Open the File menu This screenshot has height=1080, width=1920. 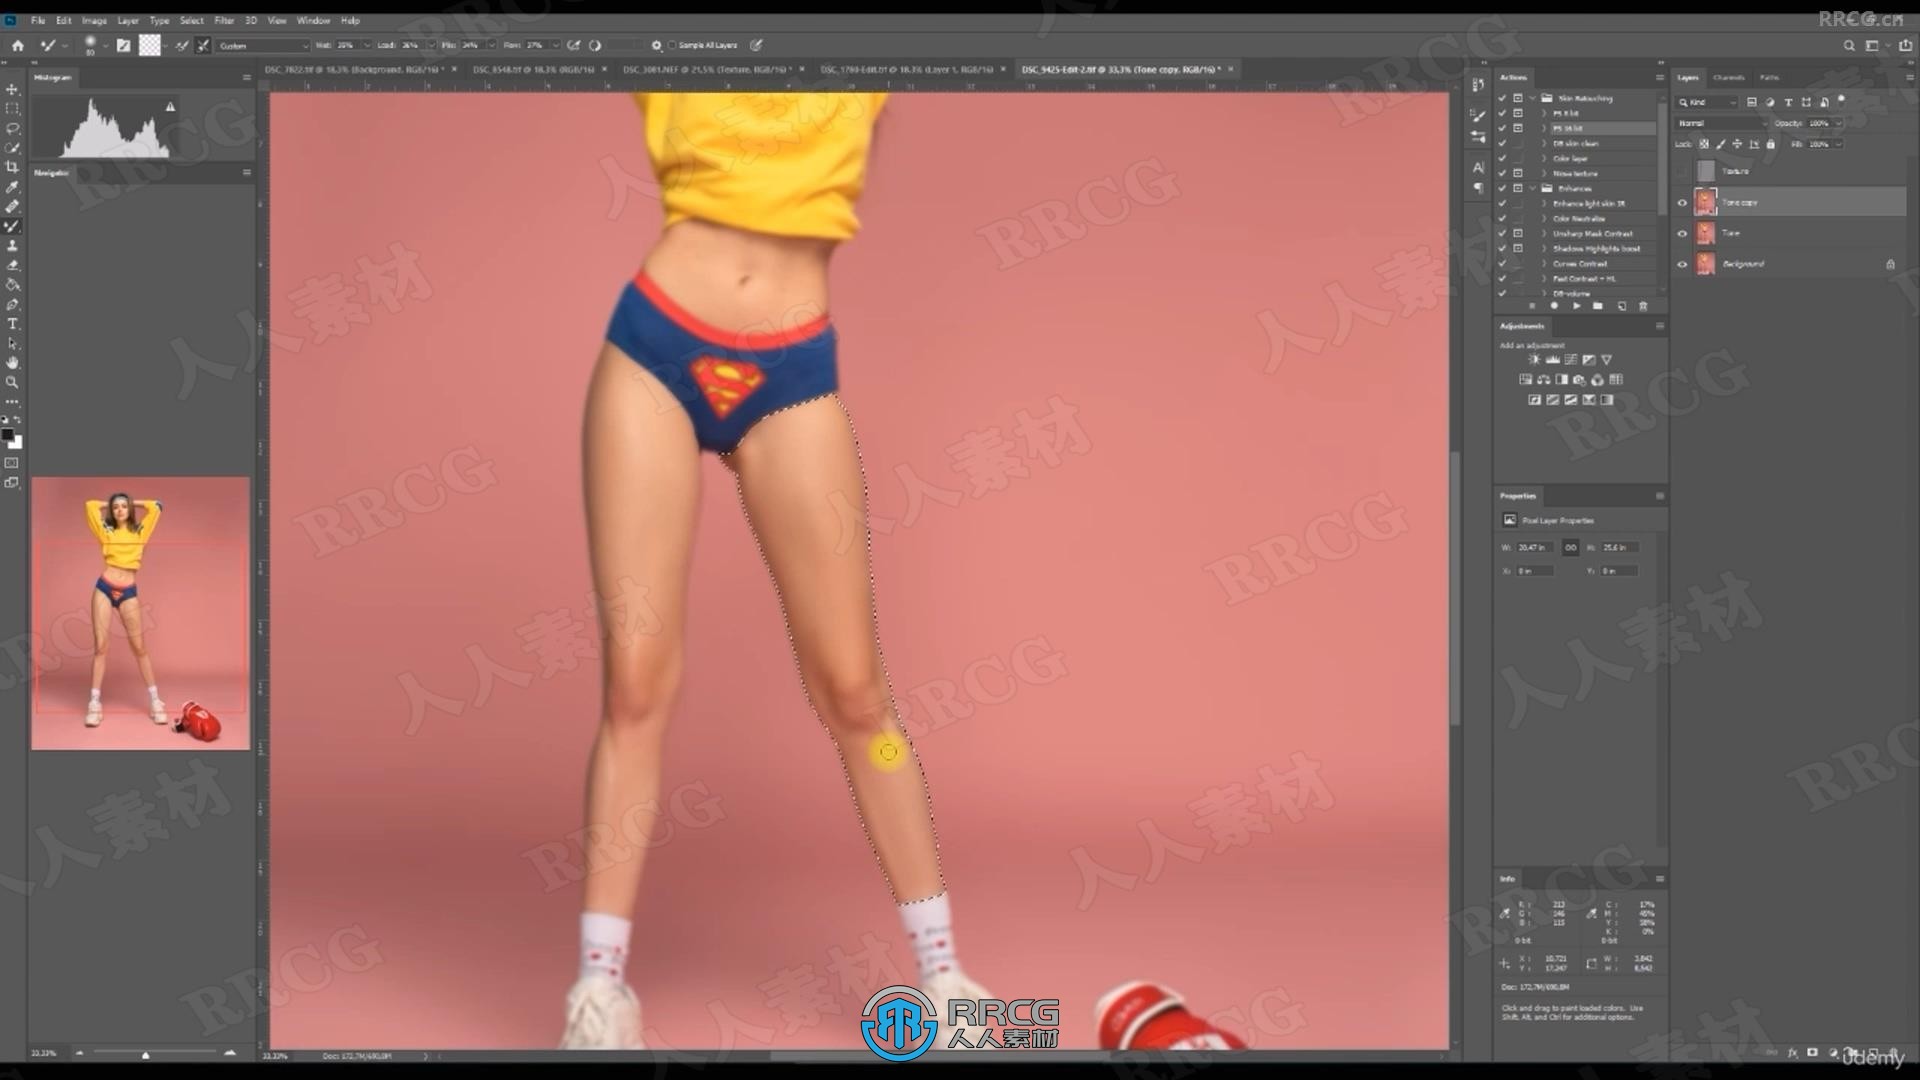(37, 20)
